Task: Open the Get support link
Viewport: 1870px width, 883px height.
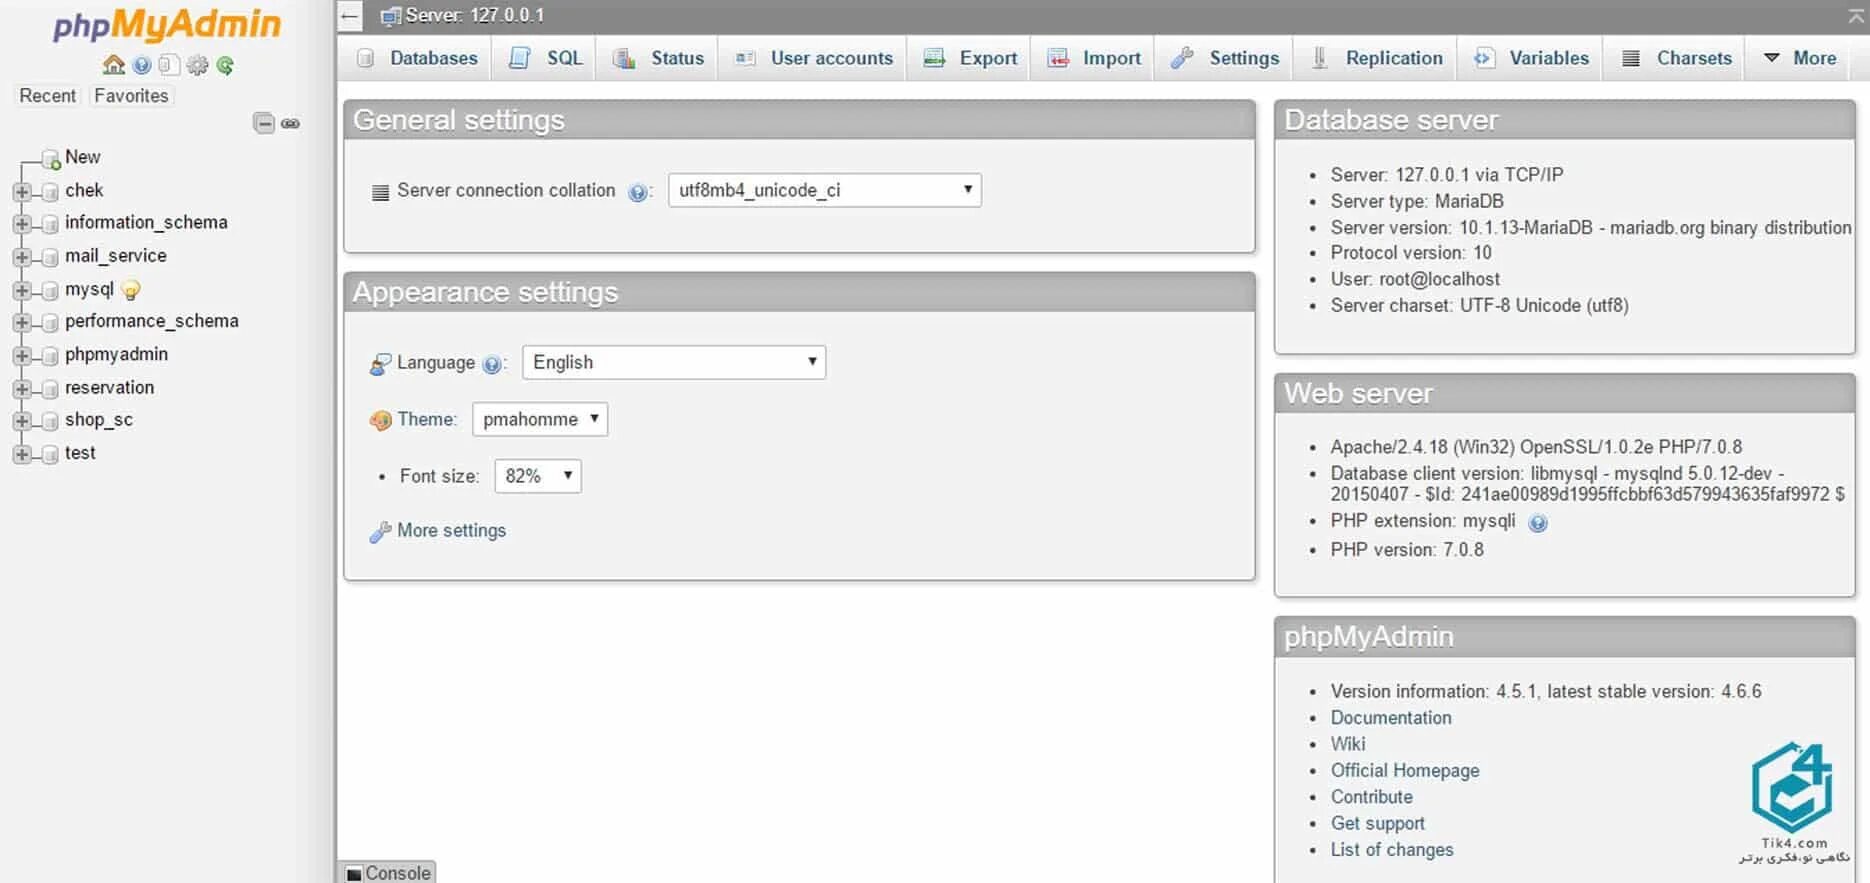Action: pos(1377,824)
